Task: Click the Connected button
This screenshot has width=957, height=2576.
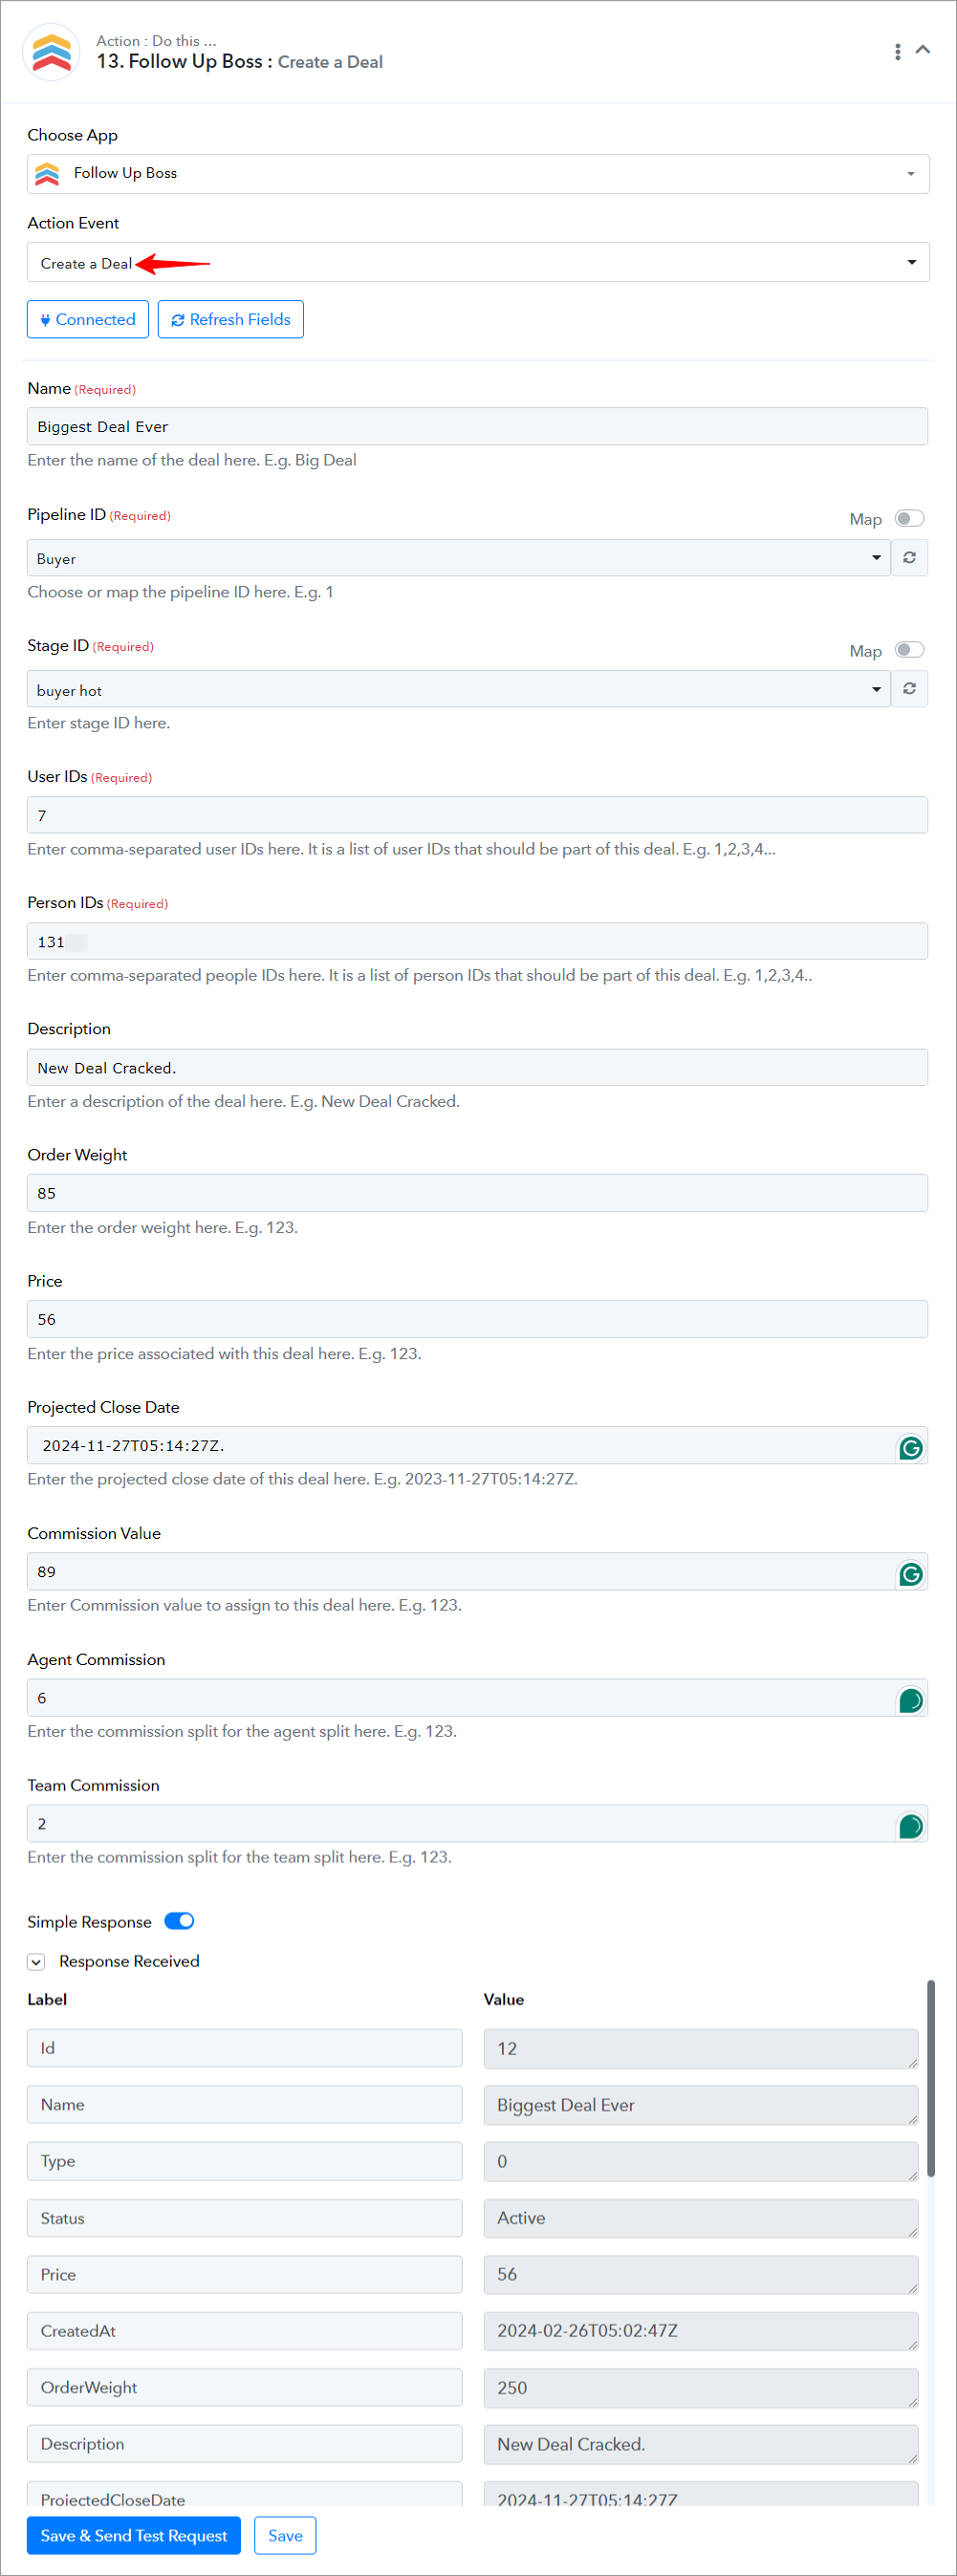Action: tap(88, 319)
